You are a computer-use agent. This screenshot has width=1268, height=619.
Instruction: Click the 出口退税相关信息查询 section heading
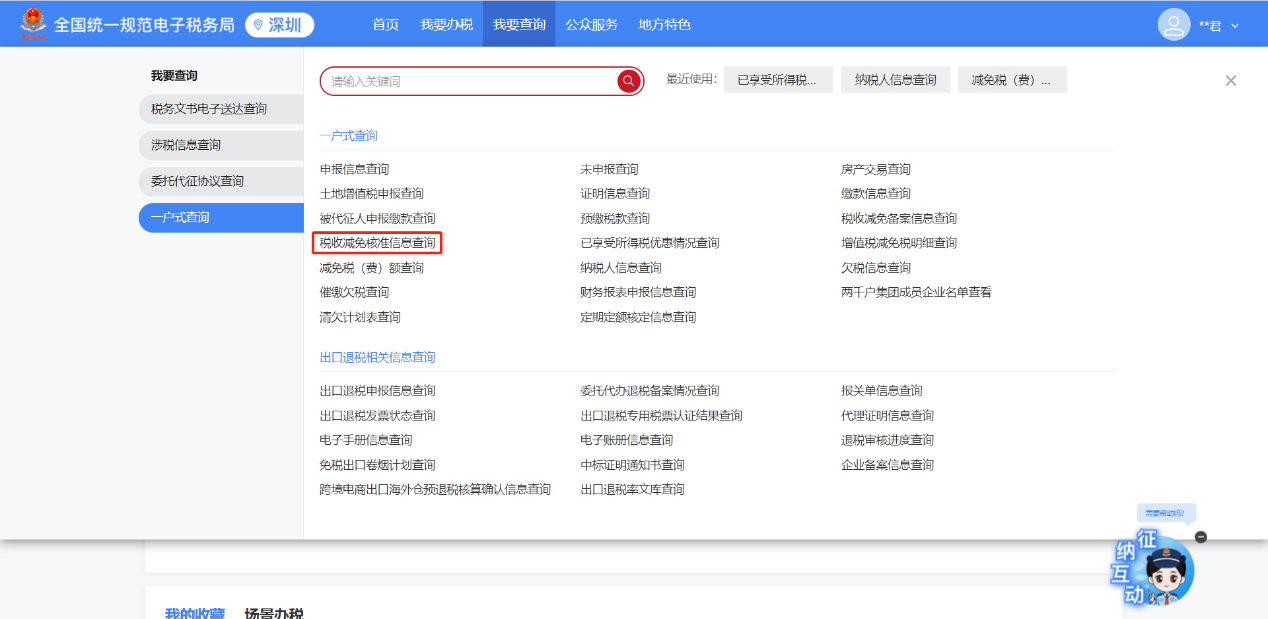(x=378, y=357)
